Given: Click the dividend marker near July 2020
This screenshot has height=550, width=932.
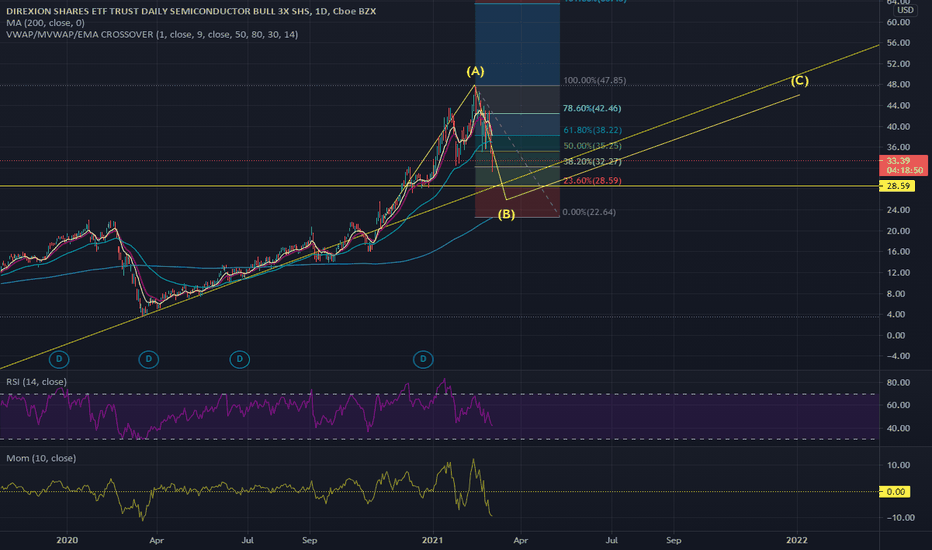Looking at the screenshot, I should (240, 359).
